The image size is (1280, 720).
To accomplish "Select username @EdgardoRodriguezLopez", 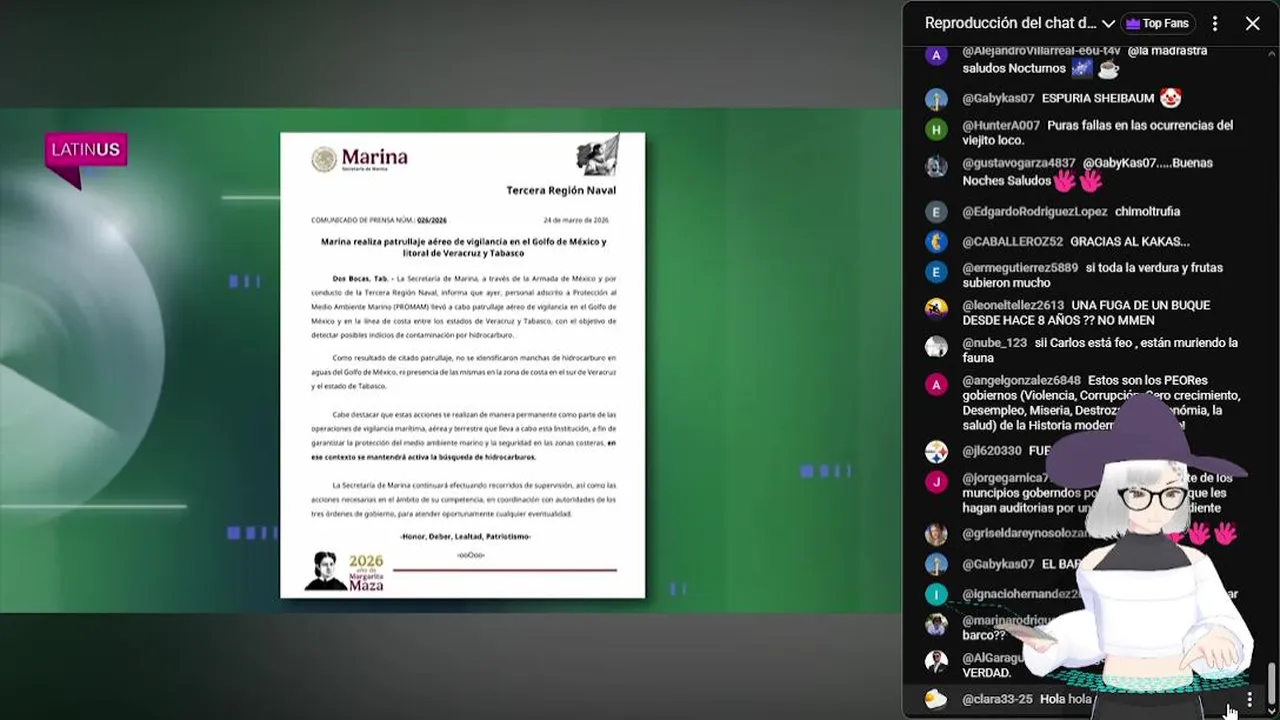I will (1035, 212).
